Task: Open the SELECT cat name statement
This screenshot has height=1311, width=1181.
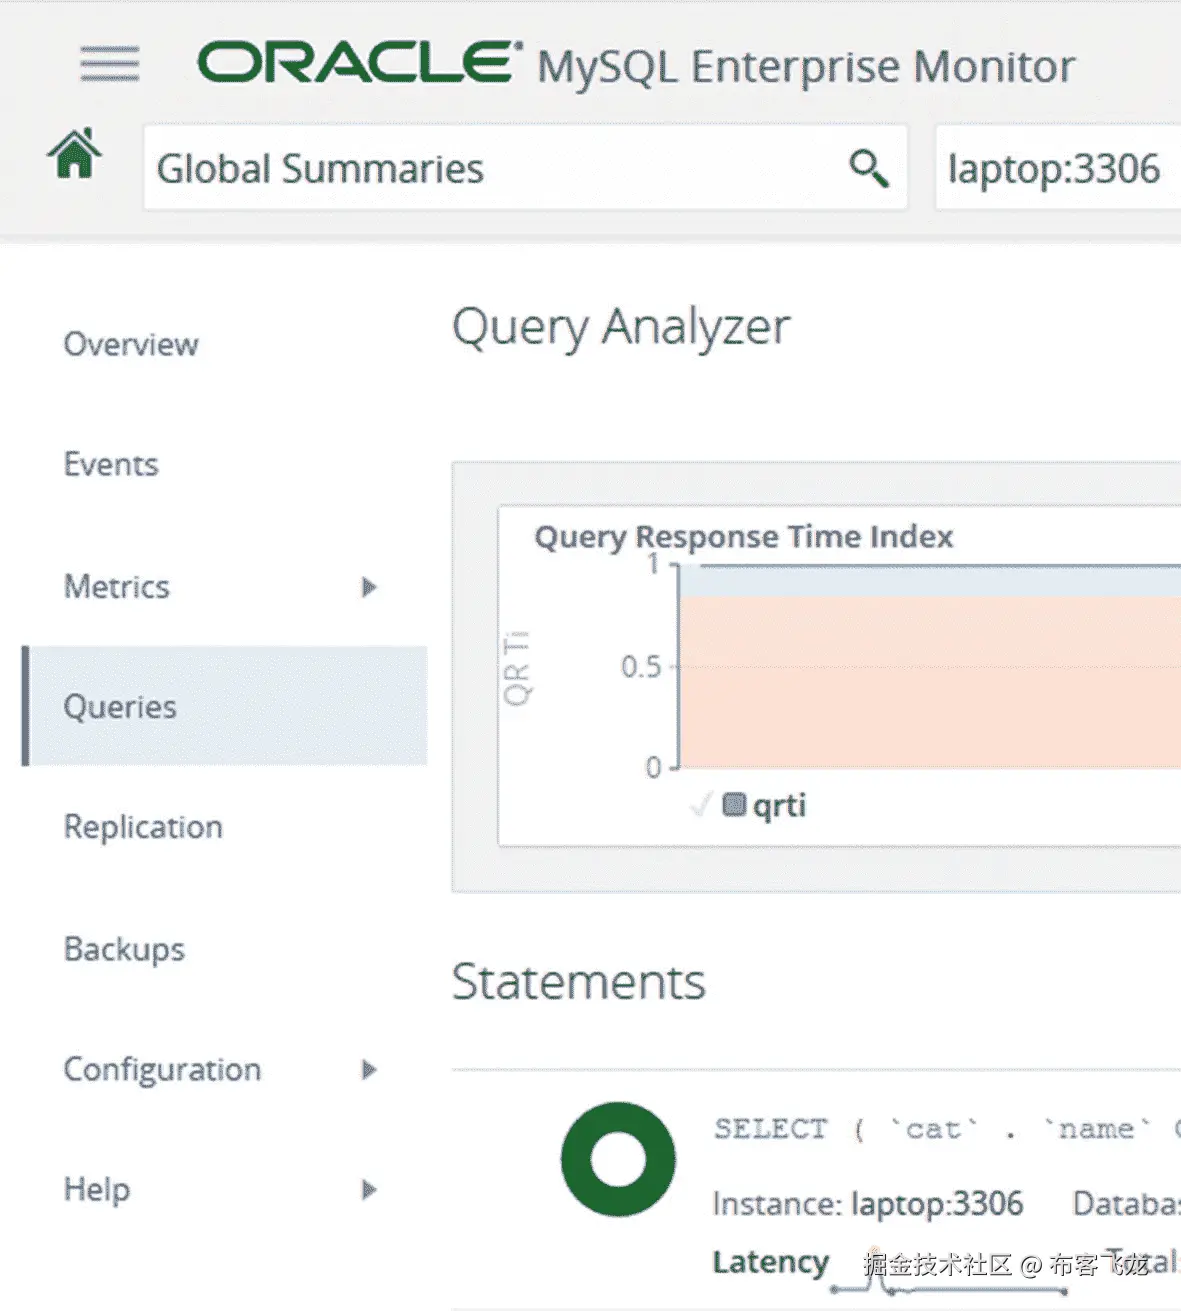Action: pyautogui.click(x=946, y=1129)
